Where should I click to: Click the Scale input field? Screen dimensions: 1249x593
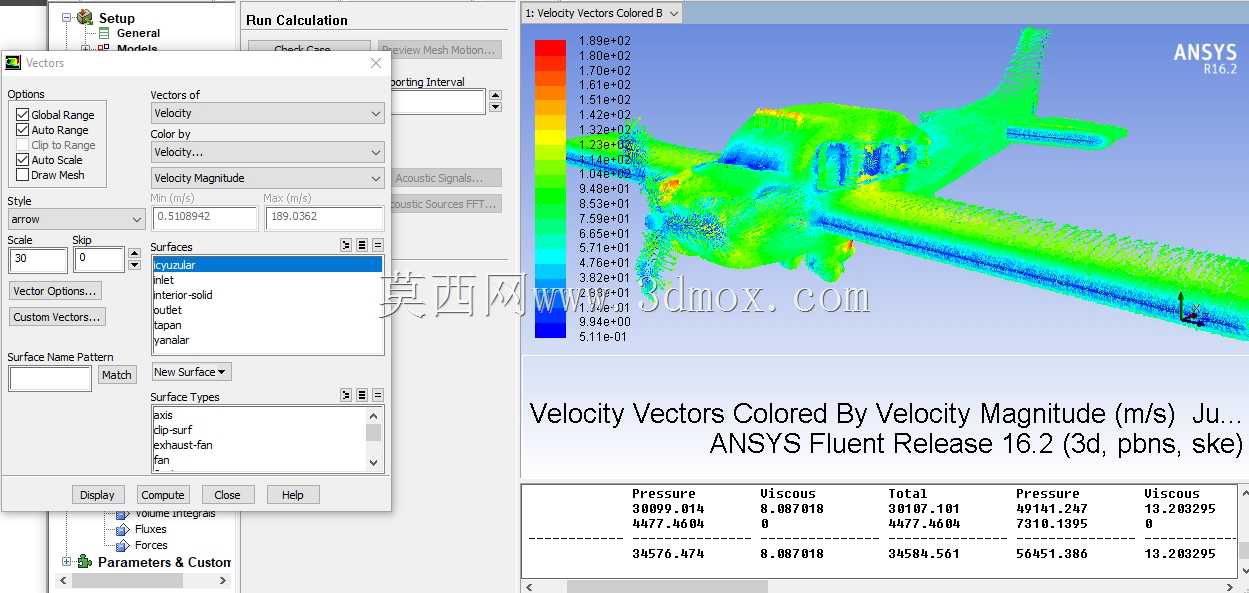38,260
